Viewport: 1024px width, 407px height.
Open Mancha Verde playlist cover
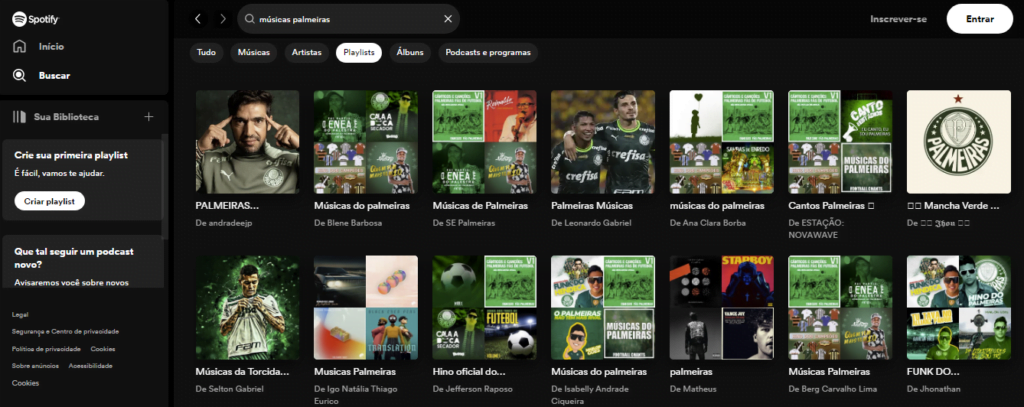tap(959, 142)
